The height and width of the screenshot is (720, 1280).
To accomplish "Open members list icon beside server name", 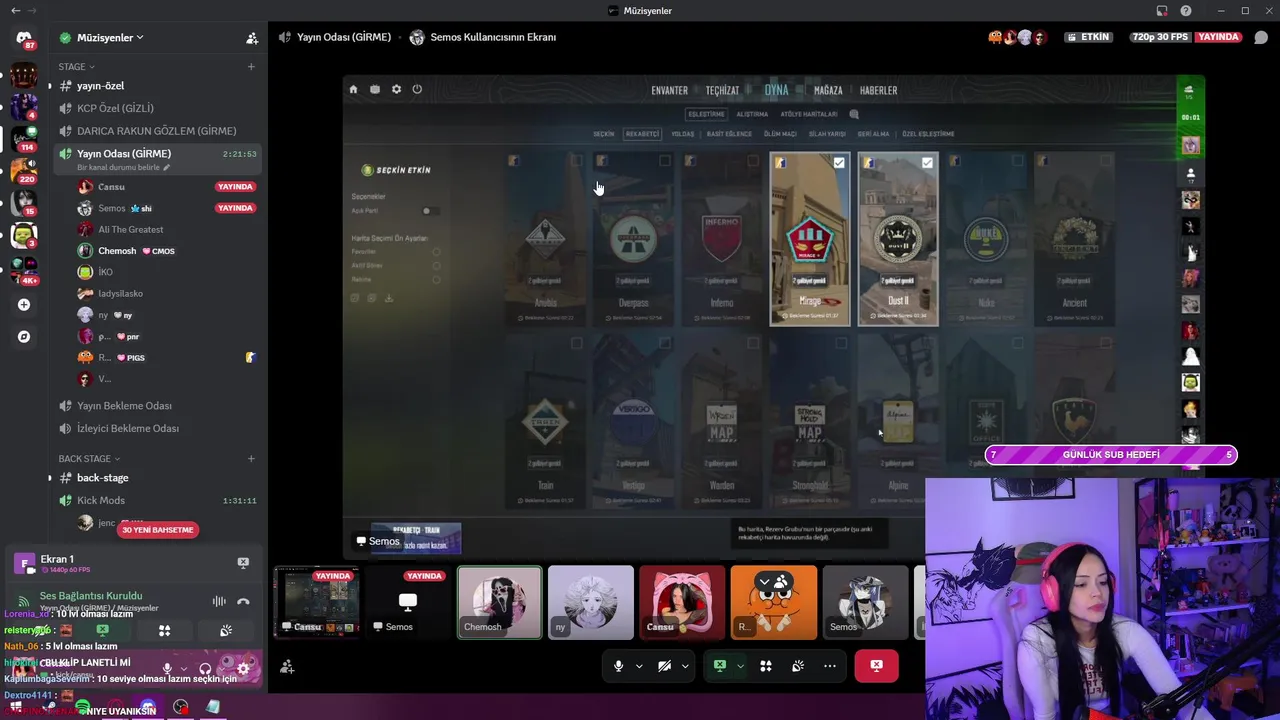I will pyautogui.click(x=252, y=38).
